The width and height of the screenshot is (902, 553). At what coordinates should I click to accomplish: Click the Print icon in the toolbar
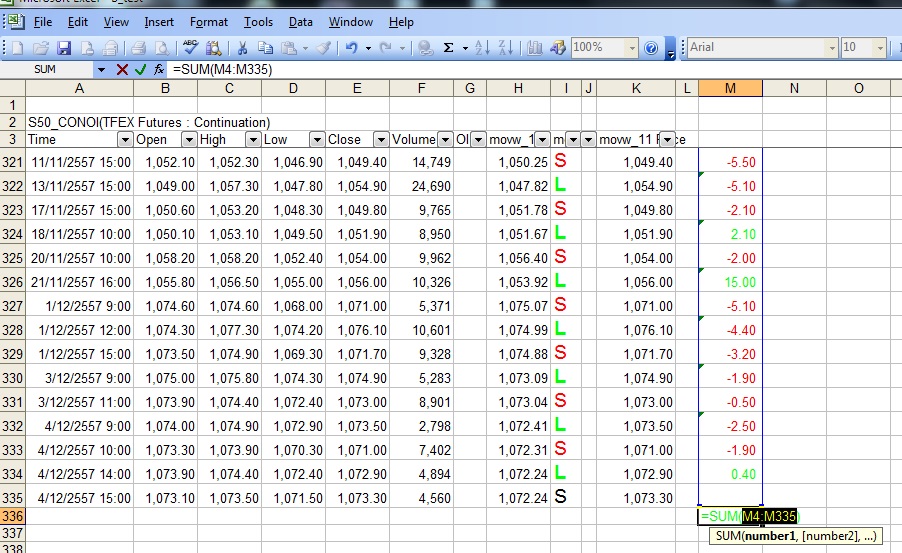click(x=138, y=48)
